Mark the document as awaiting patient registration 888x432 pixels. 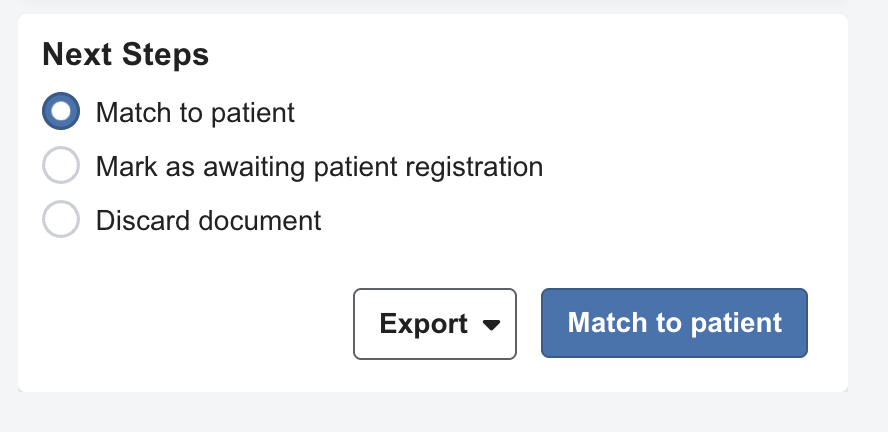[x=61, y=166]
